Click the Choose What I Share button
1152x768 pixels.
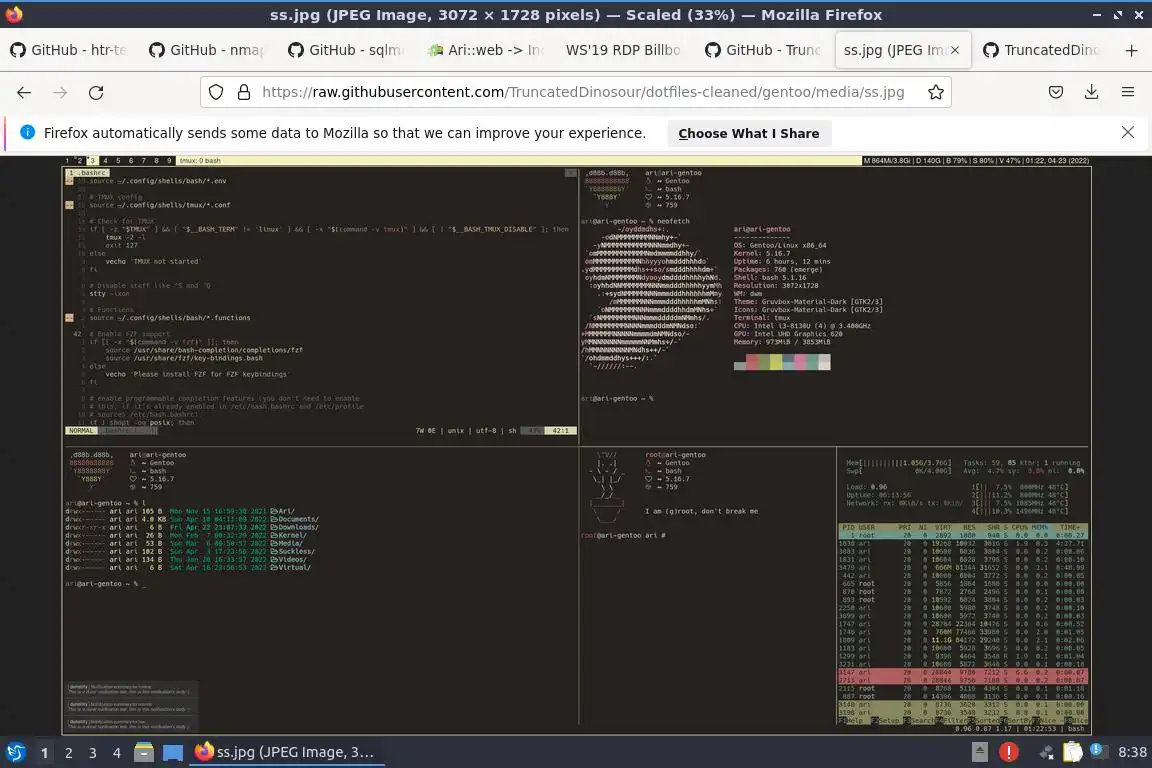[749, 133]
